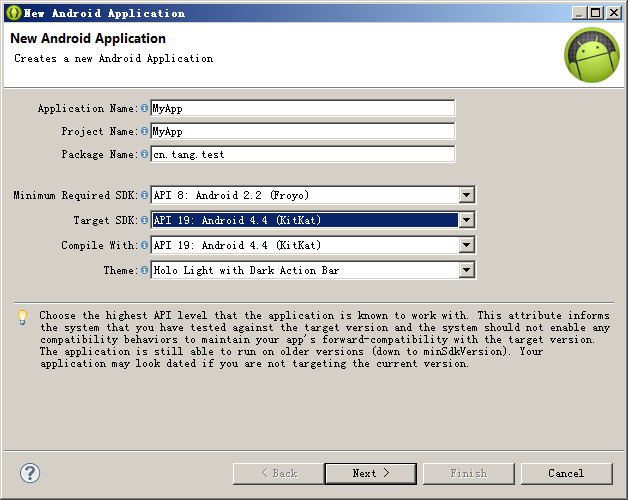The width and height of the screenshot is (628, 500).
Task: Click the info icon beside Project Name
Action: click(x=145, y=131)
